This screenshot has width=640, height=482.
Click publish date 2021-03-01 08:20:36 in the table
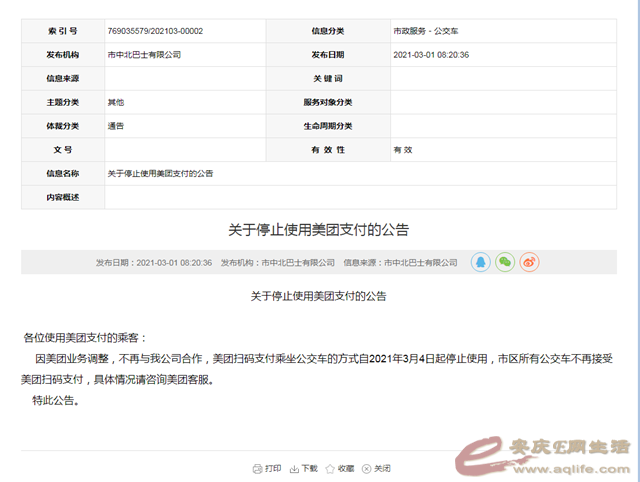click(432, 55)
